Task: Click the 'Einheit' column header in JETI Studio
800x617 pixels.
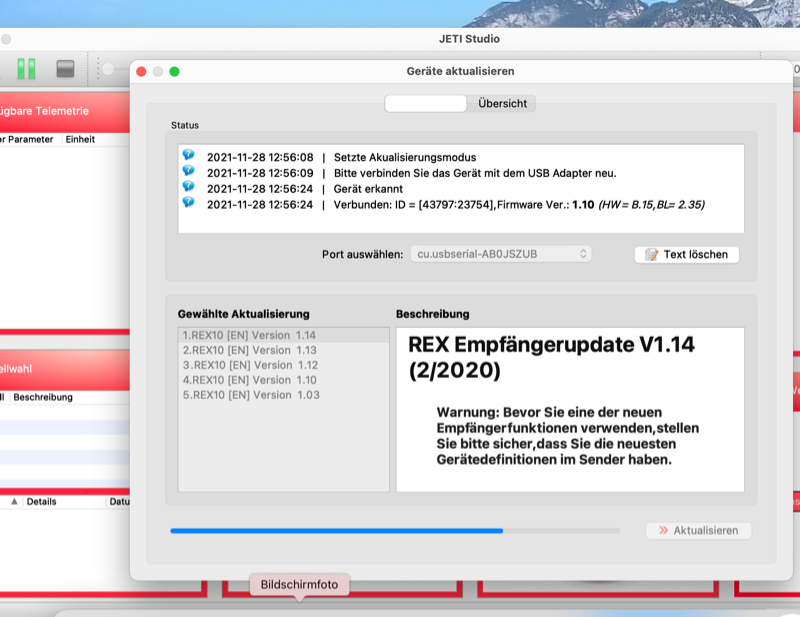Action: point(80,139)
